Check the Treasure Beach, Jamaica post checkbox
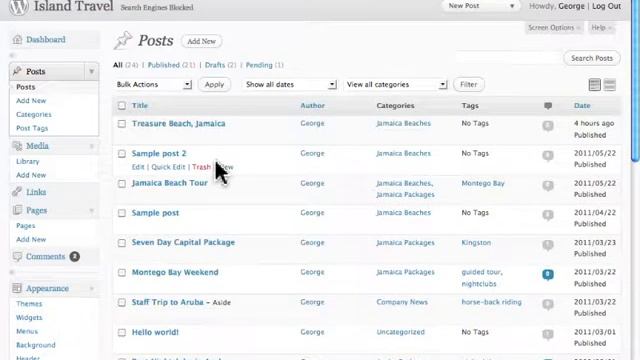This screenshot has width=640, height=360. pyautogui.click(x=122, y=124)
